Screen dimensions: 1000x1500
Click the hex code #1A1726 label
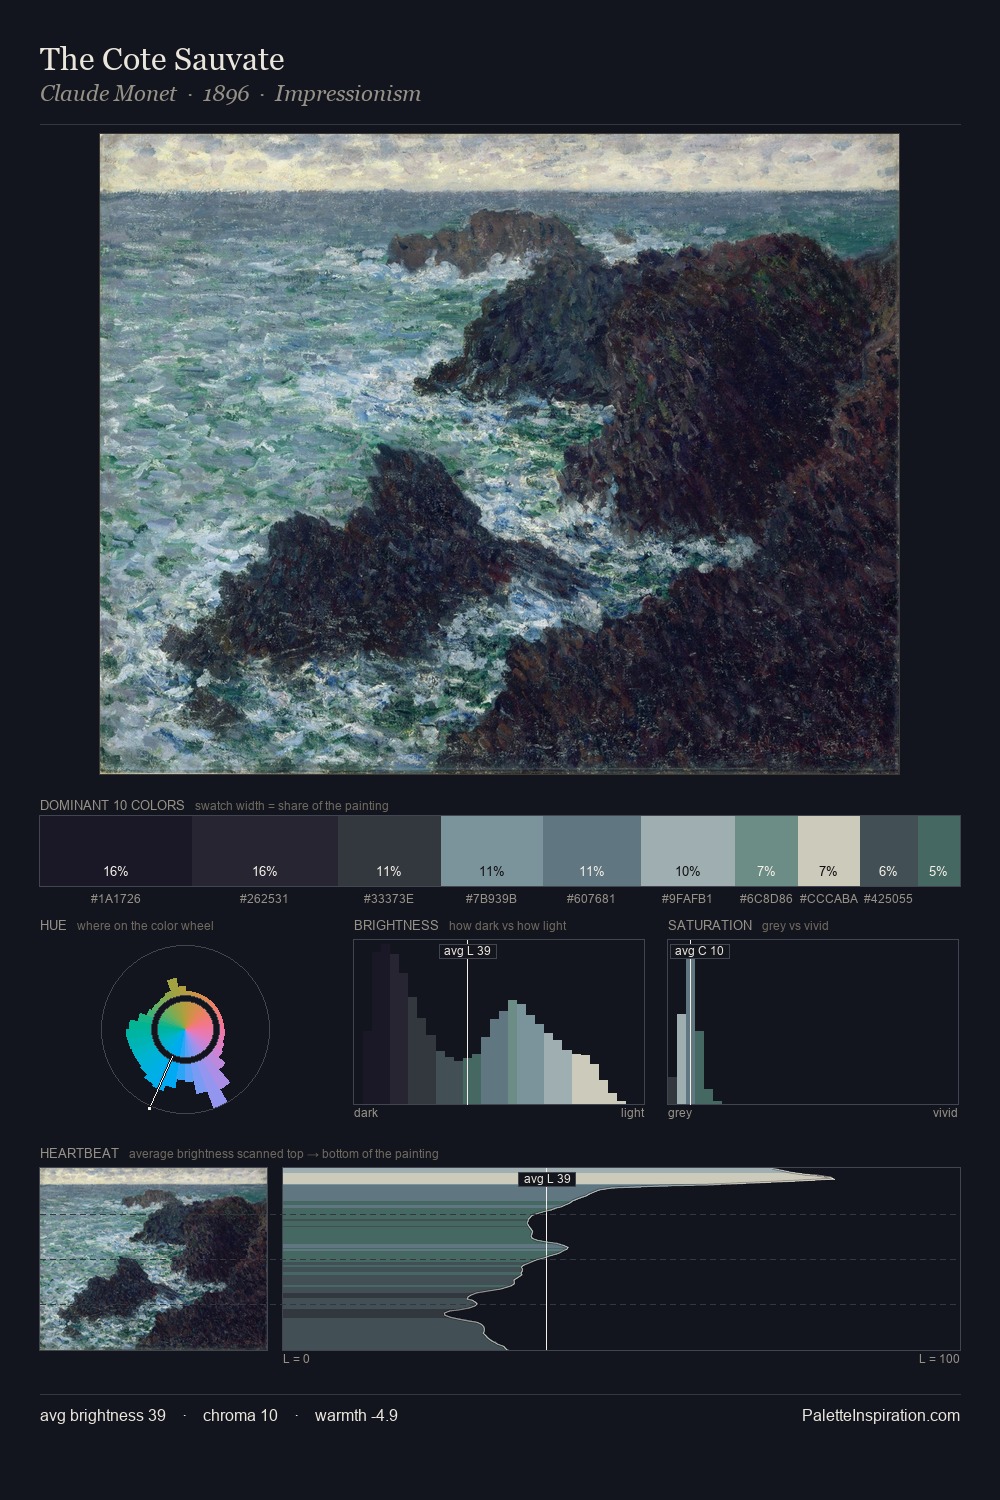(x=116, y=899)
